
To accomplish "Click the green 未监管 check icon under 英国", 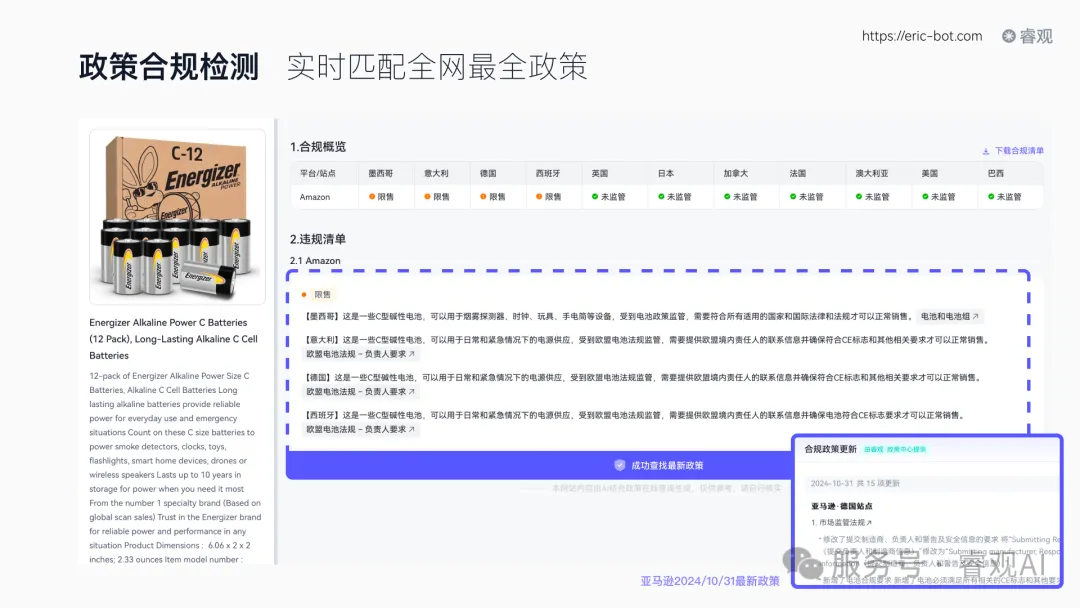I will 596,196.
